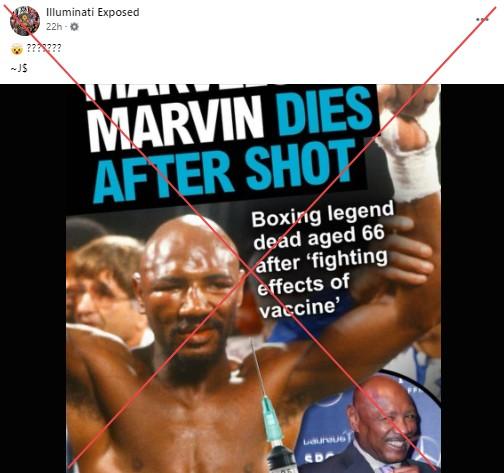Image resolution: width=504 pixels, height=473 pixels.
Task: Click the circular inset photo of smiling man
Action: click(368, 422)
